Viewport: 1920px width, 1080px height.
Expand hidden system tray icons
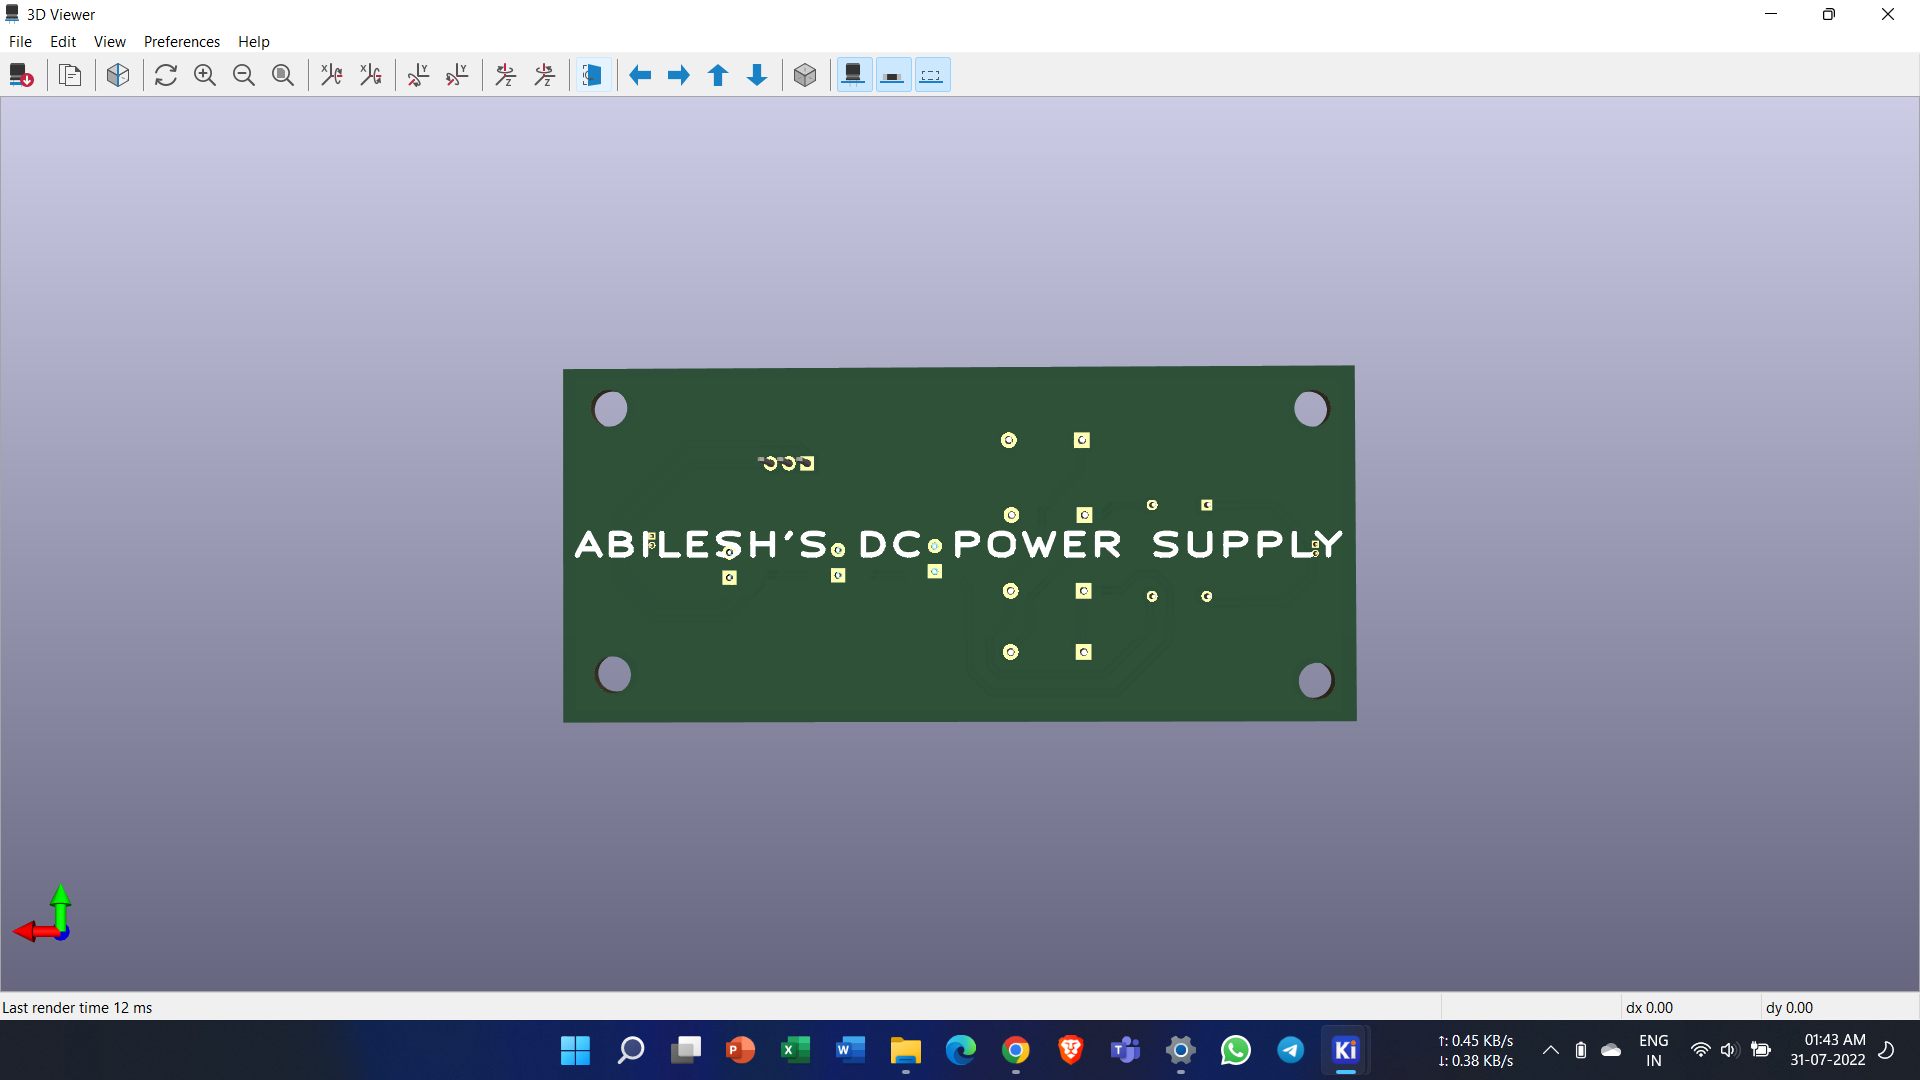(x=1550, y=1050)
